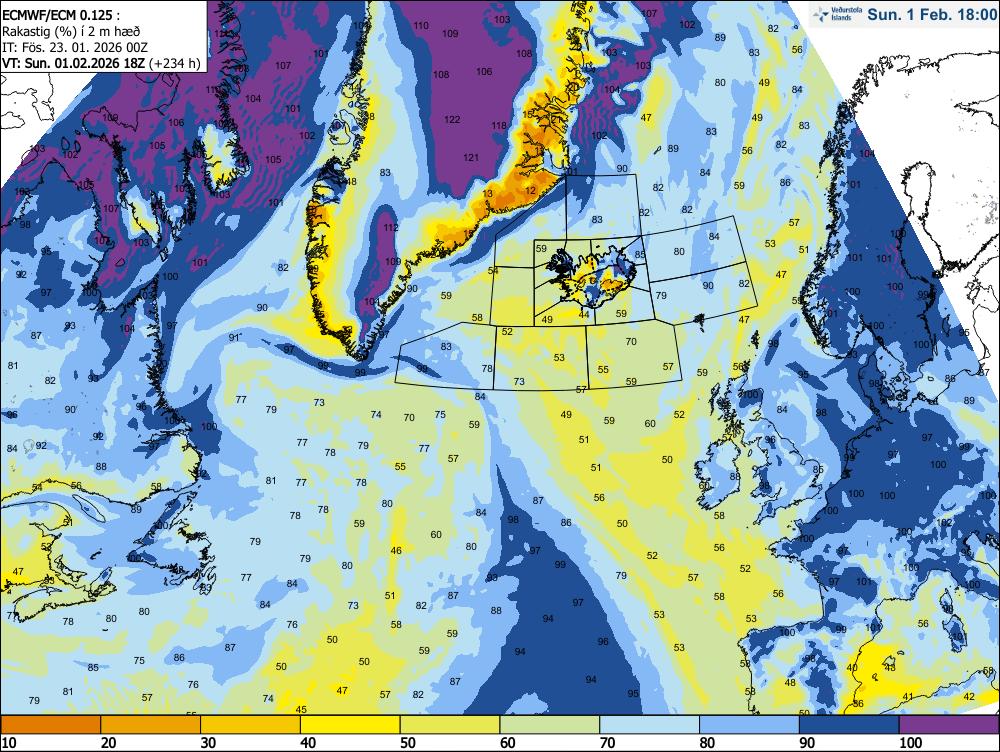
Task: Click the '13' value on Greenland's east coast
Action: [x=488, y=193]
